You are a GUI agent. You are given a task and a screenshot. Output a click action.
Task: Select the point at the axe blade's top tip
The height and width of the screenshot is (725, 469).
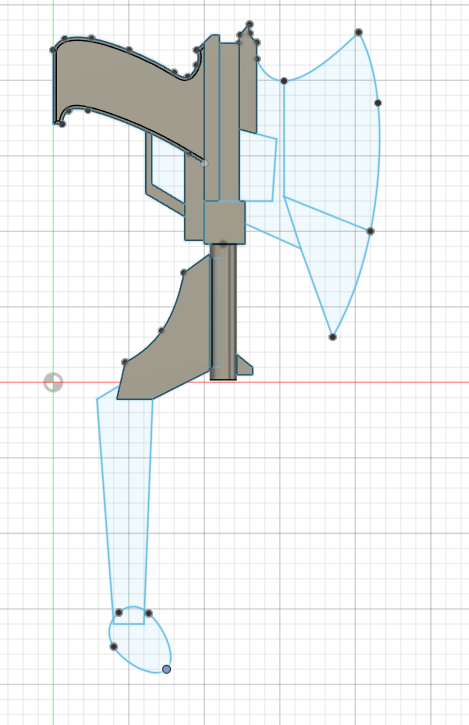(x=358, y=32)
